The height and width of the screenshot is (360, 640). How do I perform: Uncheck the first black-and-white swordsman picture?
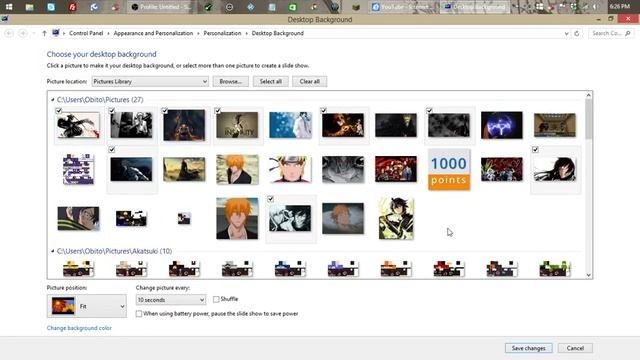(59, 111)
